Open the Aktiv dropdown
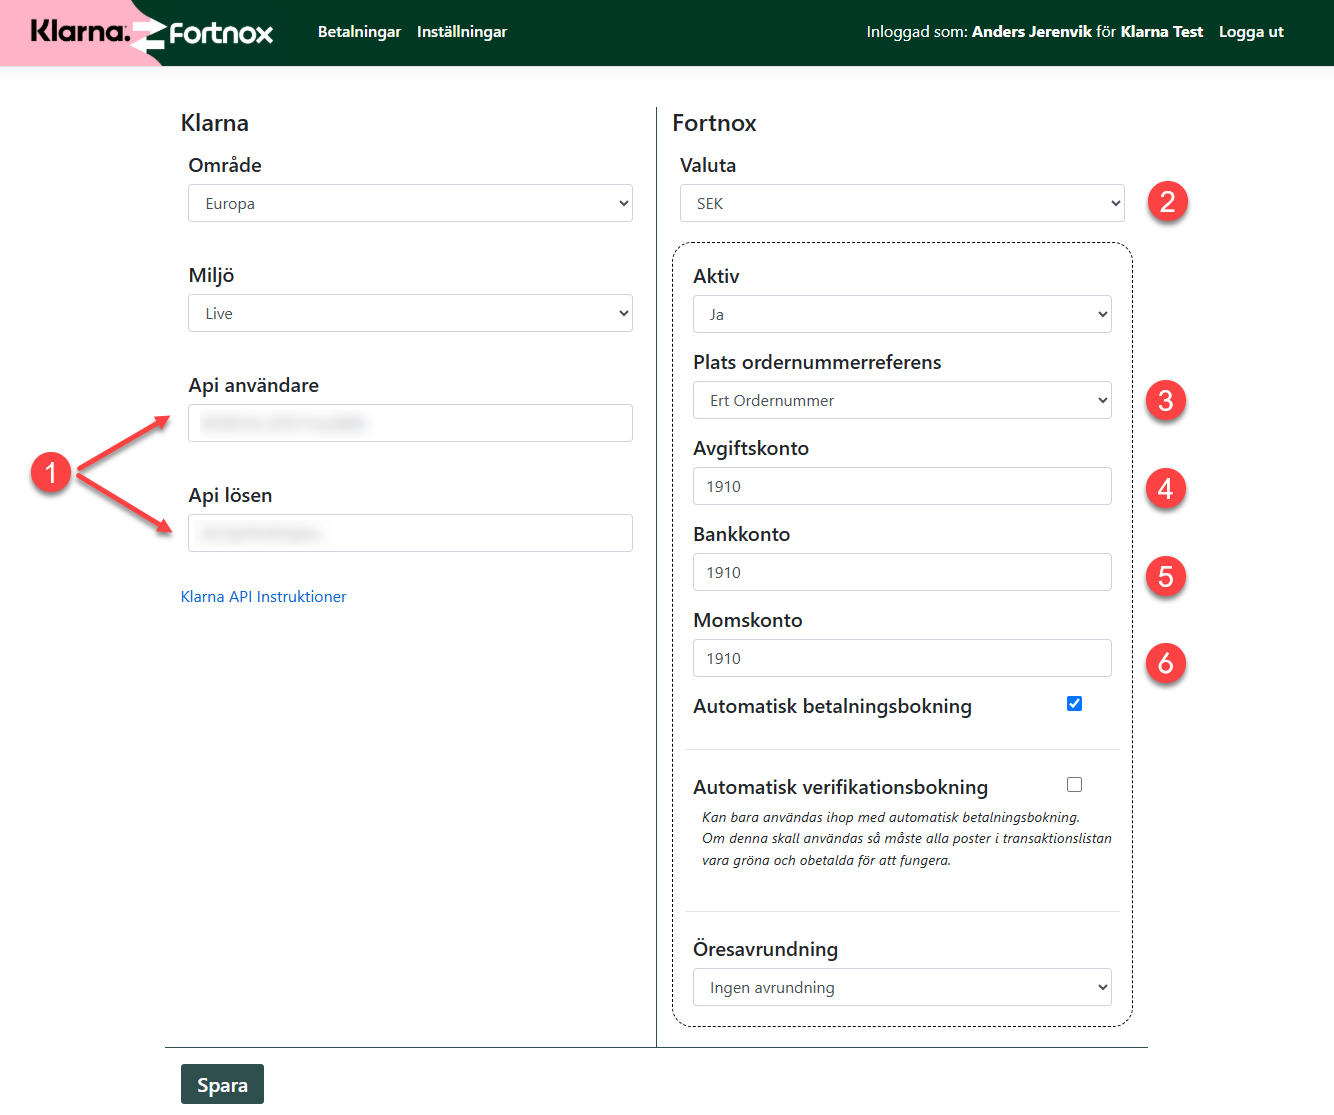Screen dimensions: 1334x1115 coord(902,314)
